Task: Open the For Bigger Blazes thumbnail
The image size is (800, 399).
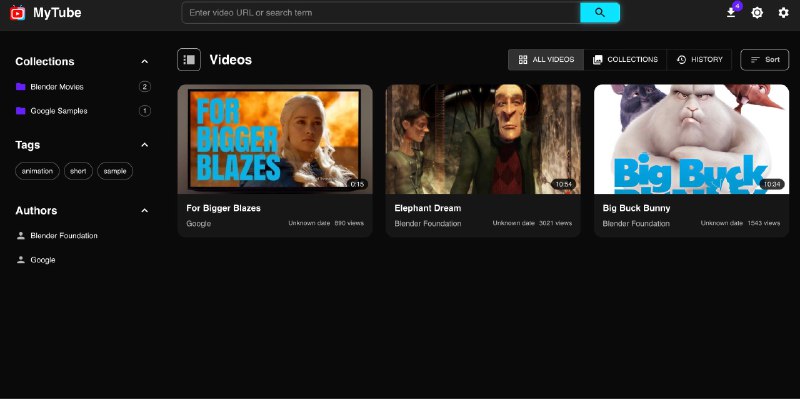Action: (275, 139)
